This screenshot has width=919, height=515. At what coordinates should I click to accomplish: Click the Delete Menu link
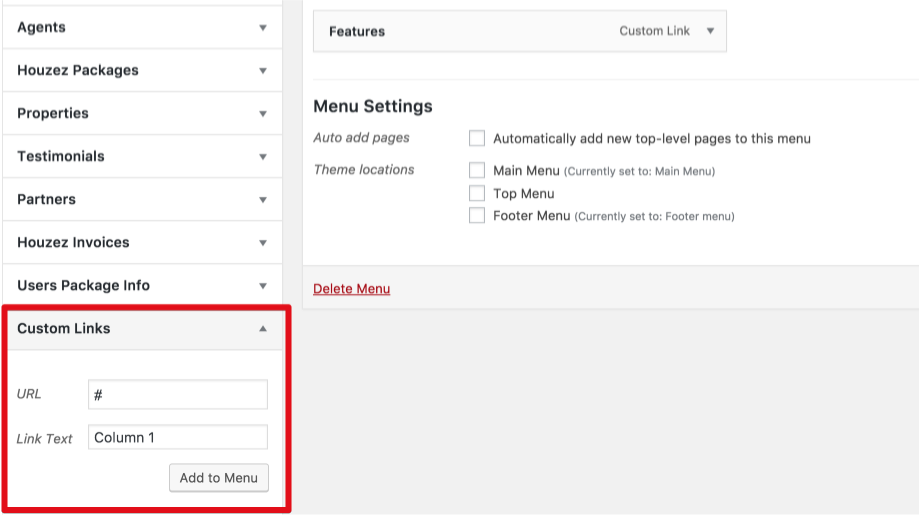click(352, 289)
